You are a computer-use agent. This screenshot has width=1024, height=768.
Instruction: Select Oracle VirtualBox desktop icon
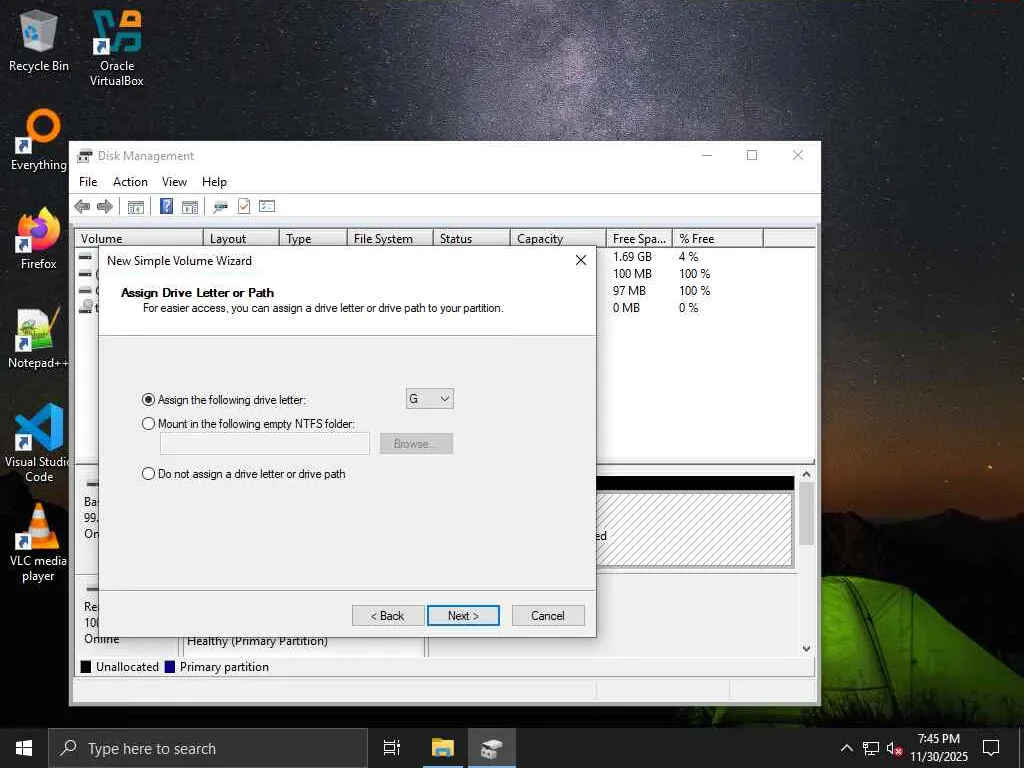117,48
